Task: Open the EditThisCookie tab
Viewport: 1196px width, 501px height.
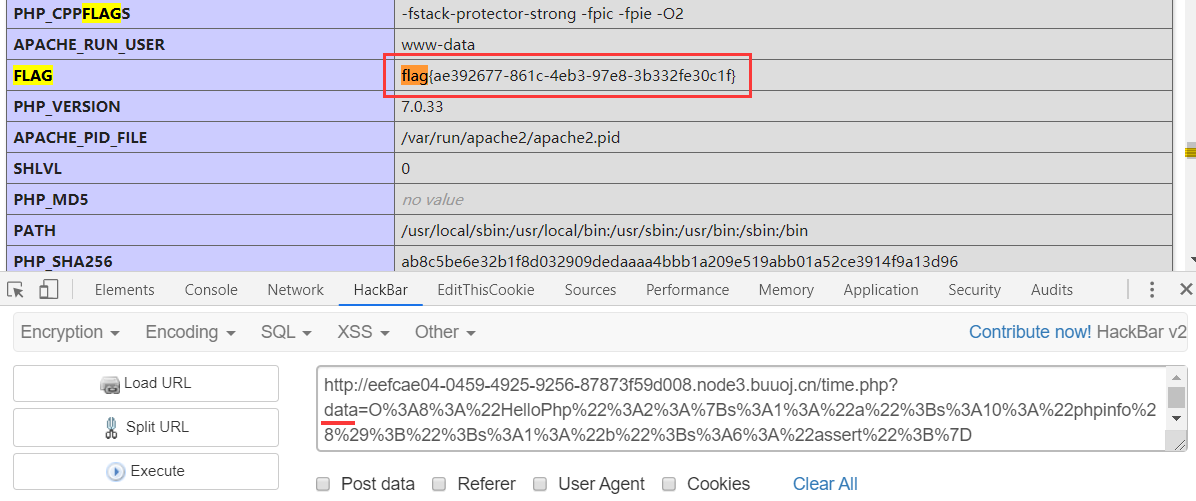Action: point(486,290)
